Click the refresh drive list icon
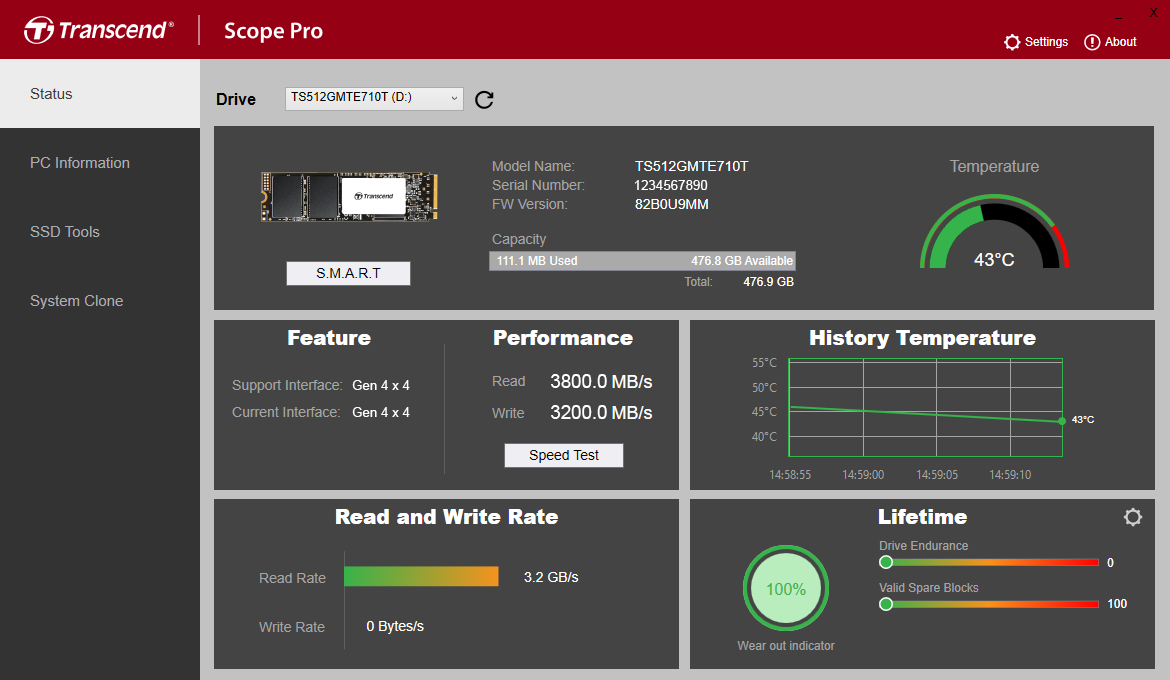The height and width of the screenshot is (680, 1170). point(484,99)
